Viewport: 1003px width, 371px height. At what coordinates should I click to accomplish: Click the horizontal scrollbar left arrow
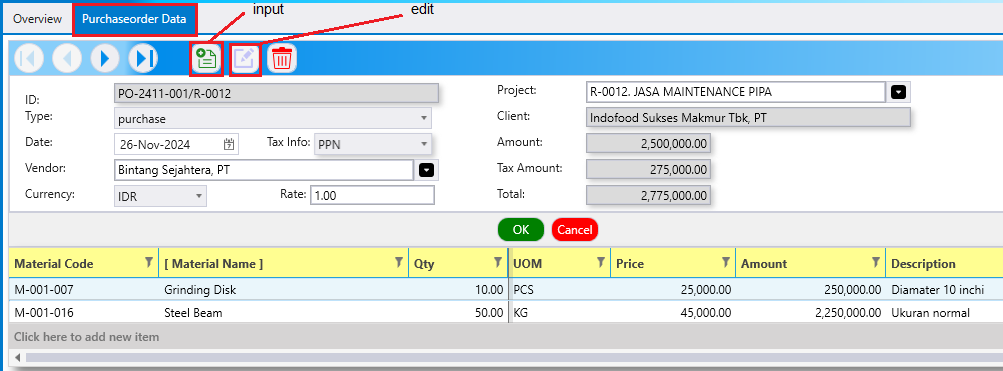[x=17, y=357]
